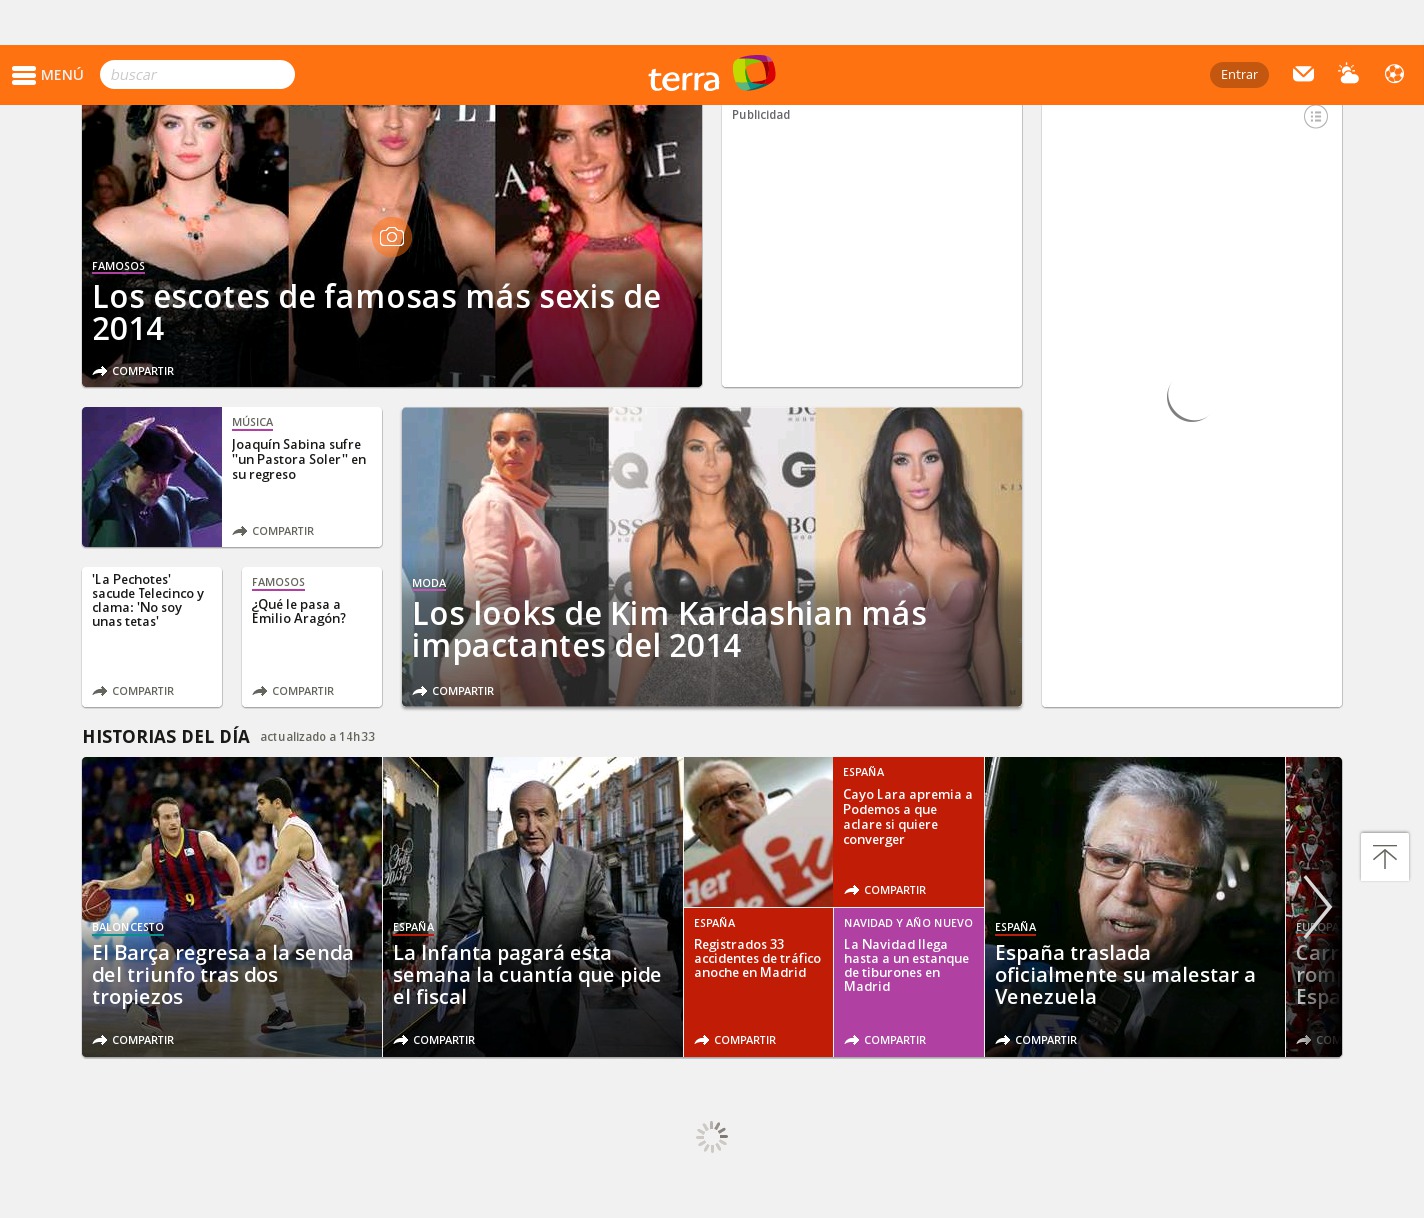1424x1218 pixels.
Task: Share the Joaquín Sabina article via Compartir
Action: coord(273,531)
